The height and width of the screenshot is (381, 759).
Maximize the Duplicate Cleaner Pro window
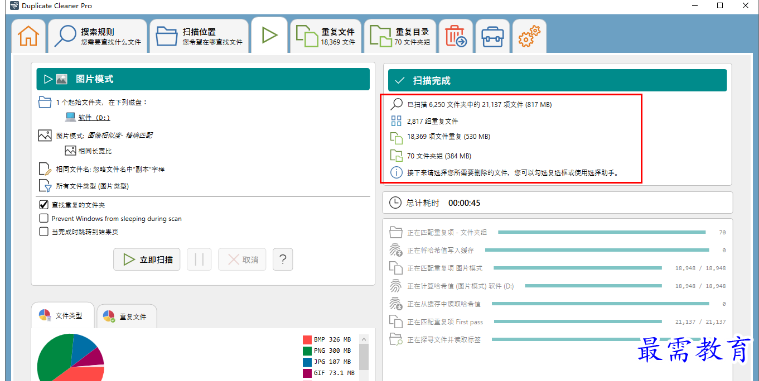pos(720,5)
